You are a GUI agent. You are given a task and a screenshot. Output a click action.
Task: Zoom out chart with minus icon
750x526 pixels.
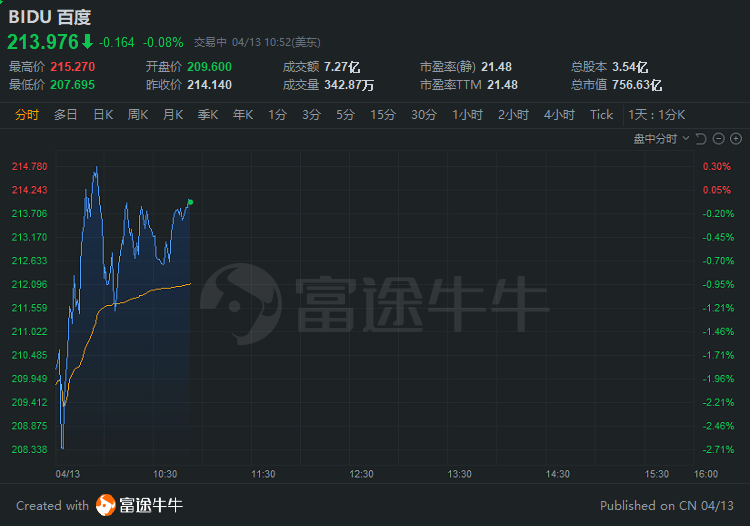718,139
